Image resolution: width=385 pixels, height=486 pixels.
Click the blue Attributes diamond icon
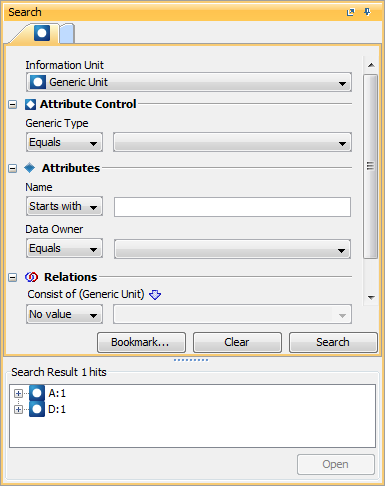pyautogui.click(x=30, y=168)
